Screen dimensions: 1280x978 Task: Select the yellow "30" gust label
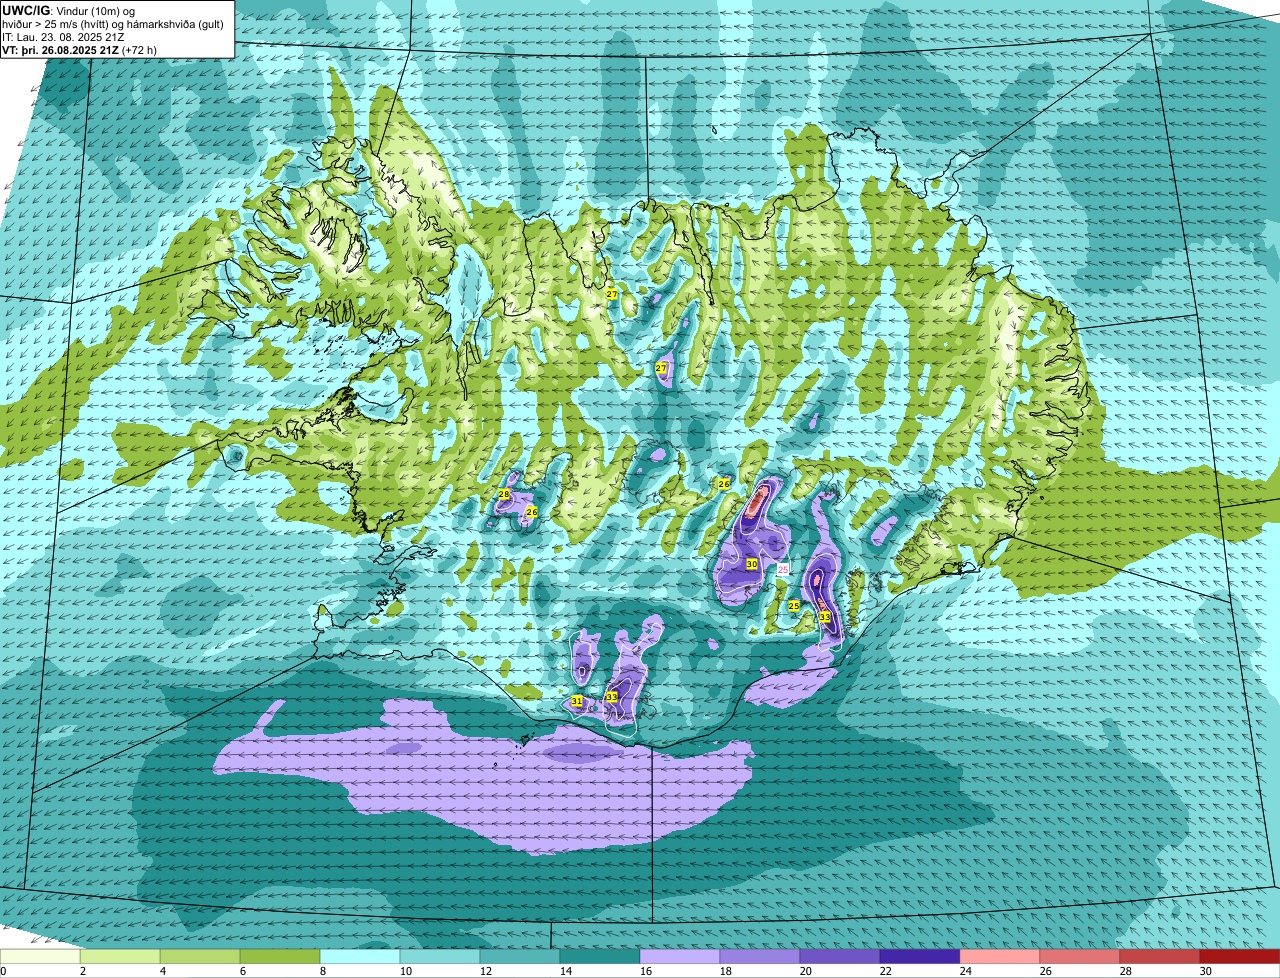[x=752, y=564]
